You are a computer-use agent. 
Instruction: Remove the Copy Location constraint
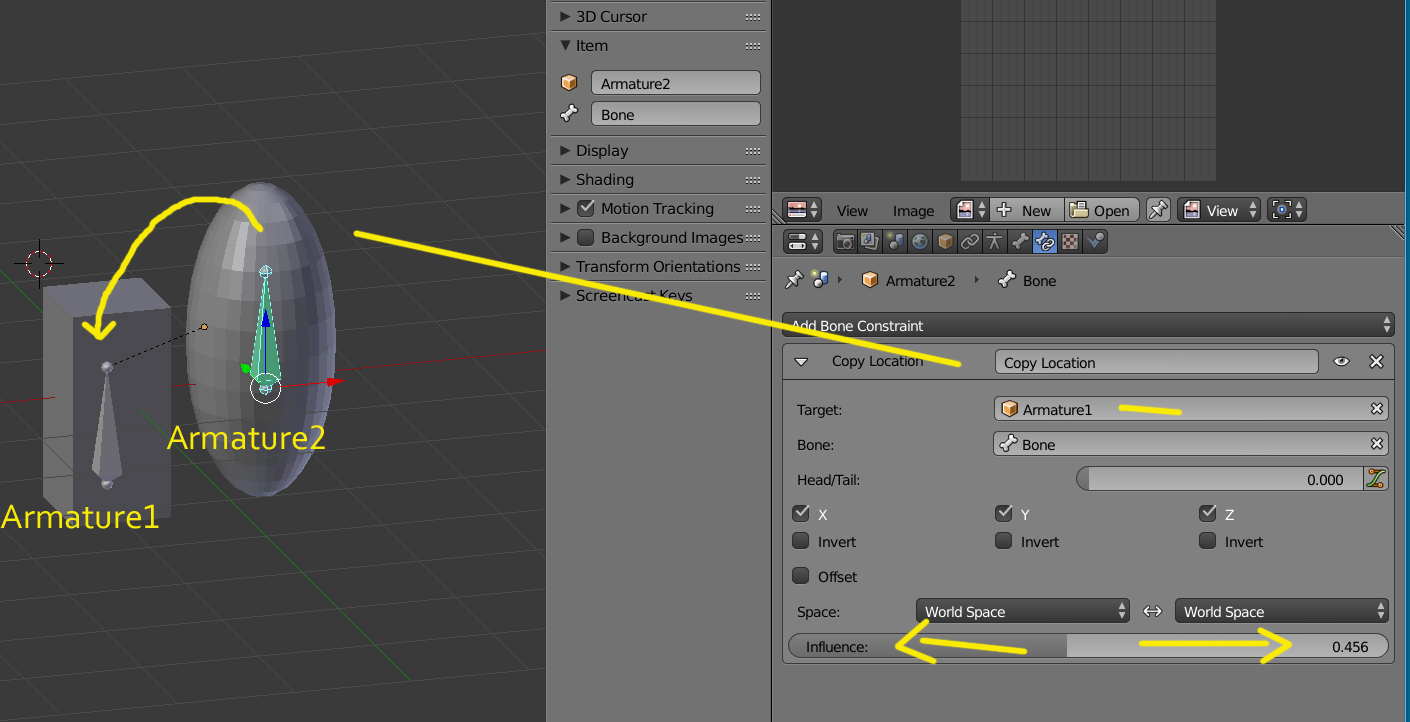point(1376,362)
